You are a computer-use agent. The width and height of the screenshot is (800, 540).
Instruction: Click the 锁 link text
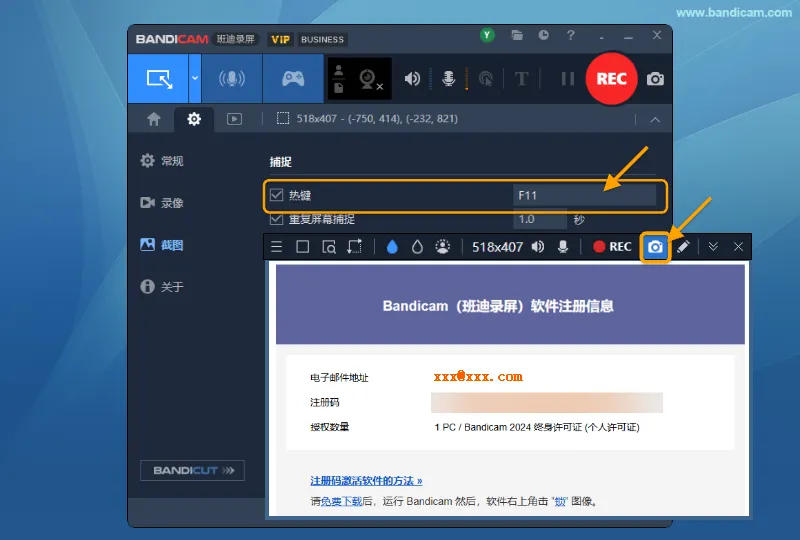[x=560, y=501]
